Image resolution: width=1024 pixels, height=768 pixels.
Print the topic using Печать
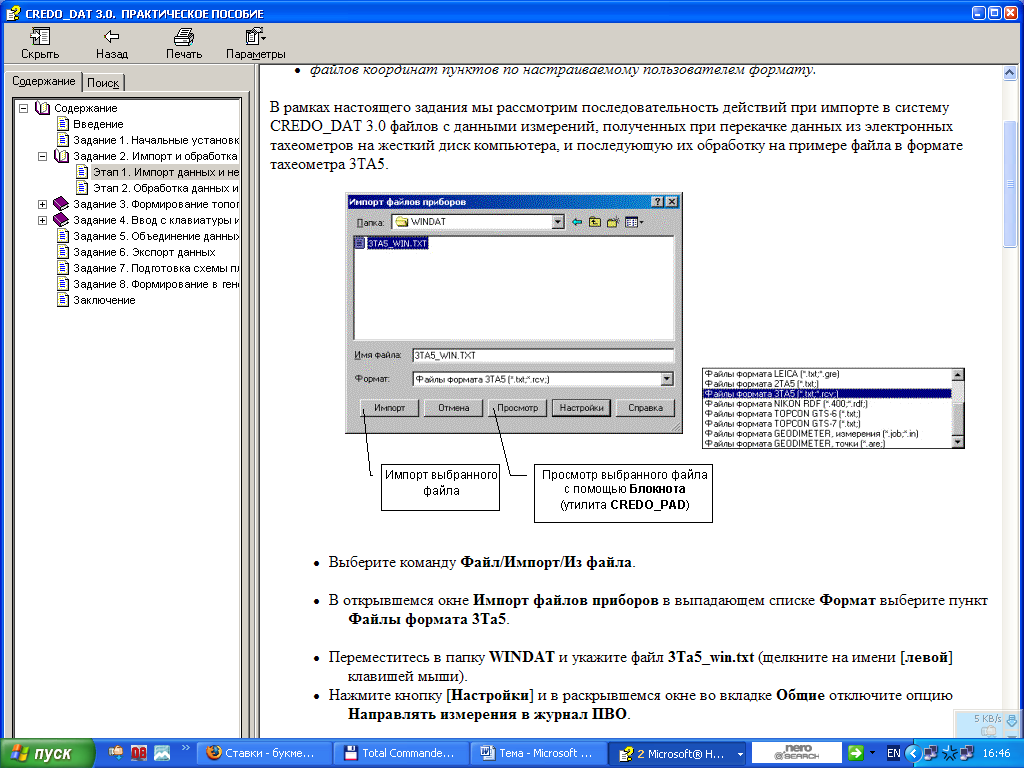184,44
